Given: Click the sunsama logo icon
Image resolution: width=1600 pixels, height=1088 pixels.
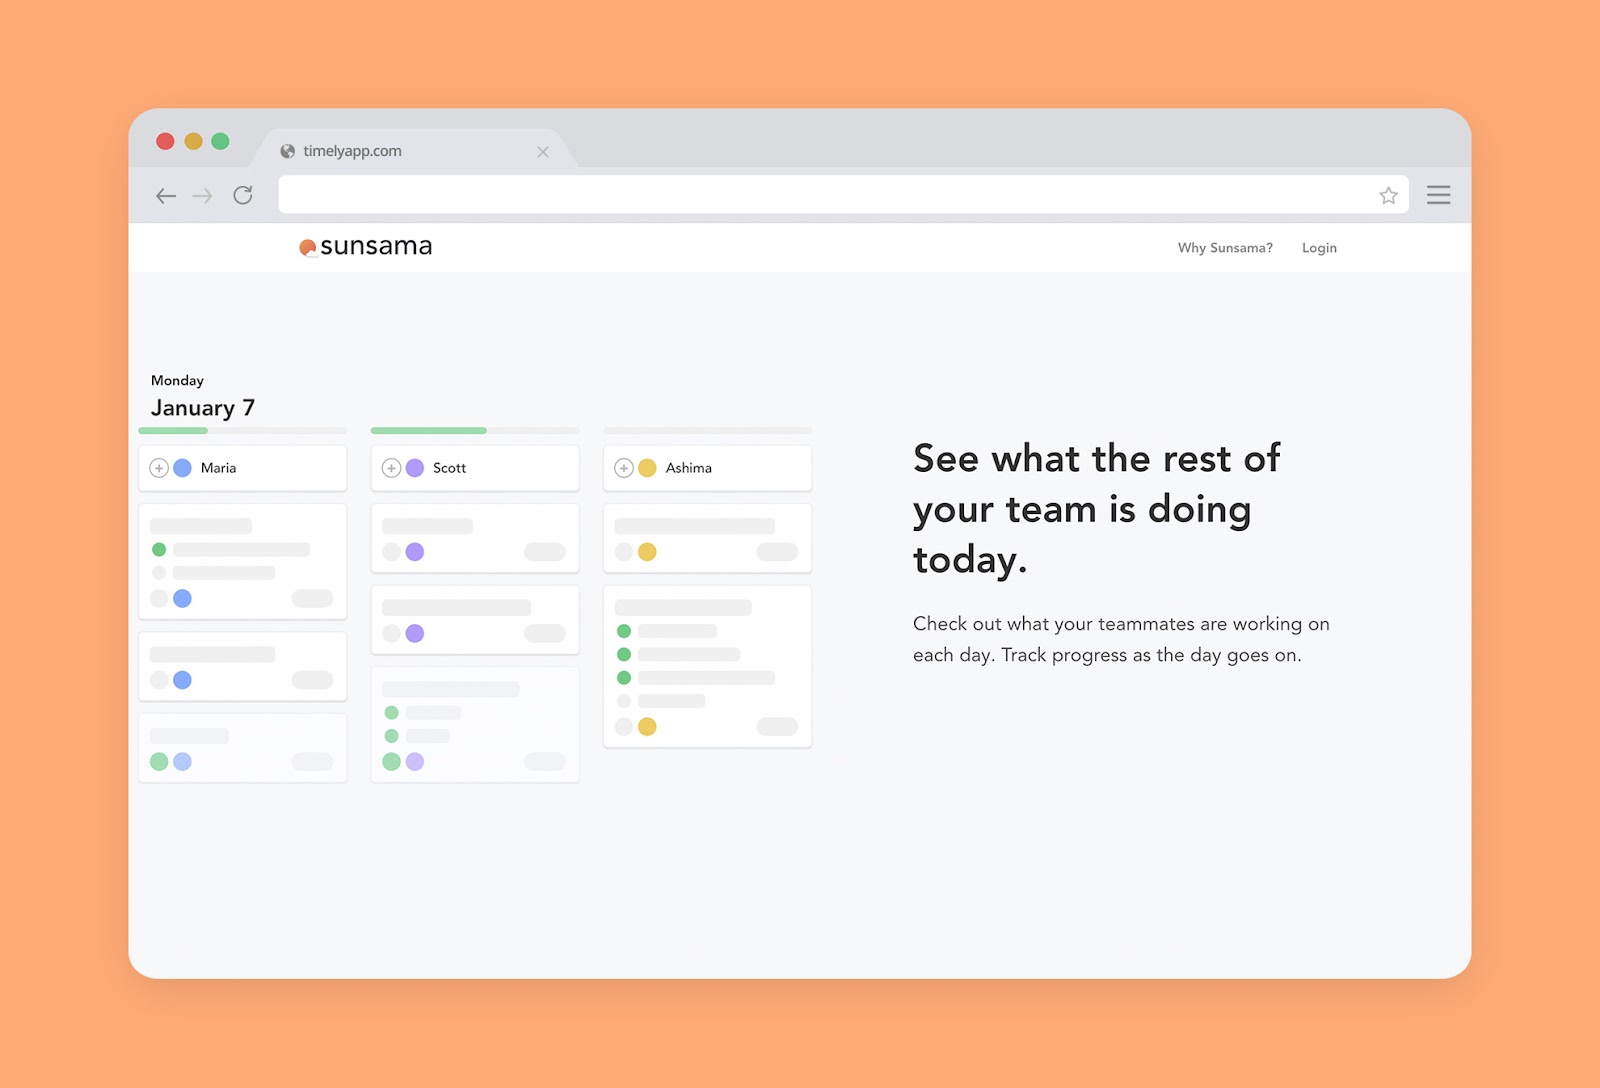Looking at the screenshot, I should (306, 246).
